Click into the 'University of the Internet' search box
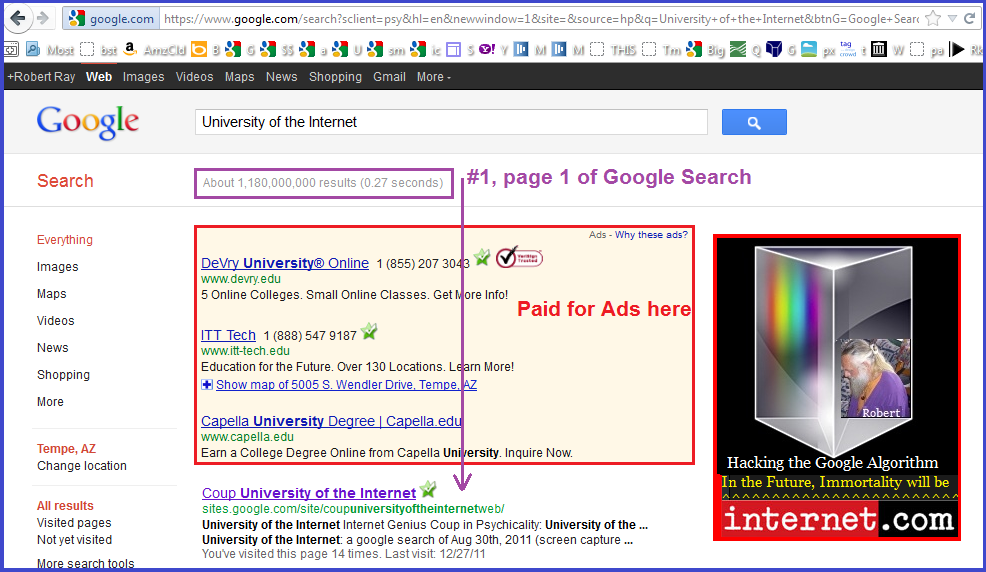 pos(451,122)
